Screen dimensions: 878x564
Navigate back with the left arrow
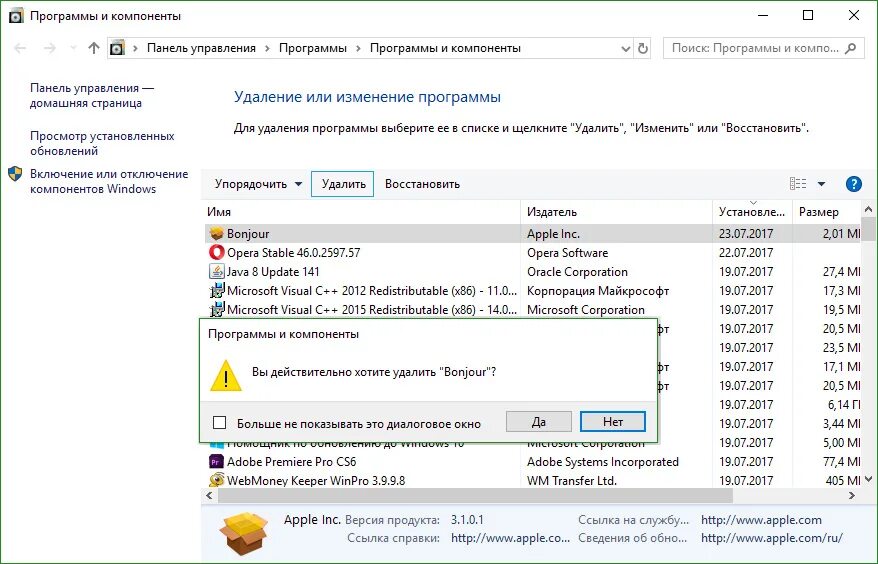(20, 49)
